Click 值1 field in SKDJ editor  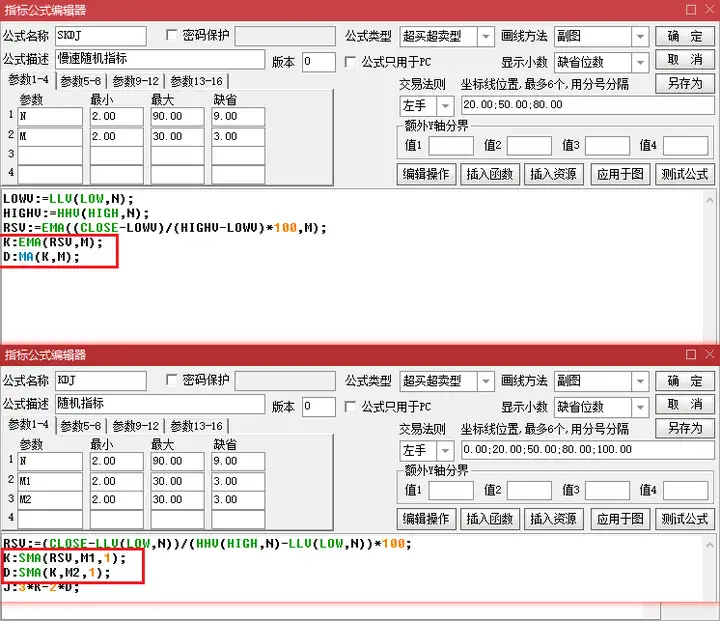[451, 146]
